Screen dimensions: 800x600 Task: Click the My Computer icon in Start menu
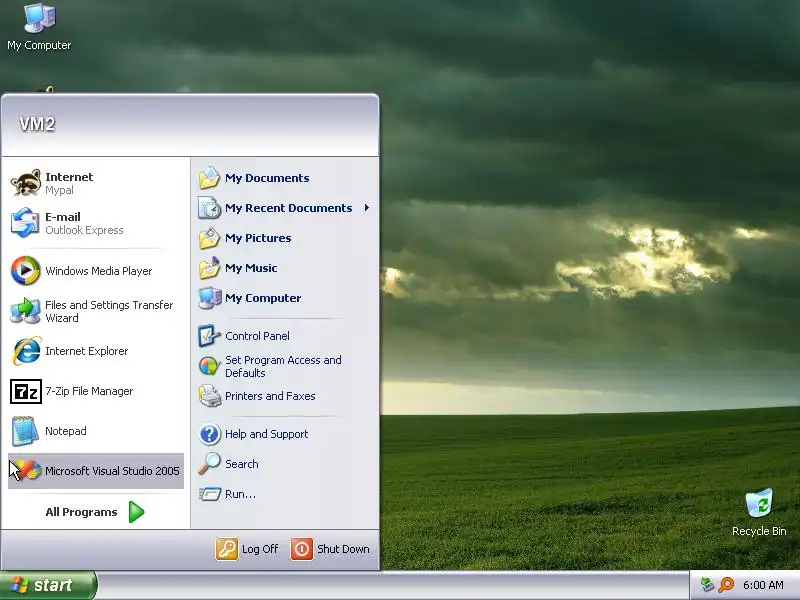click(209, 298)
